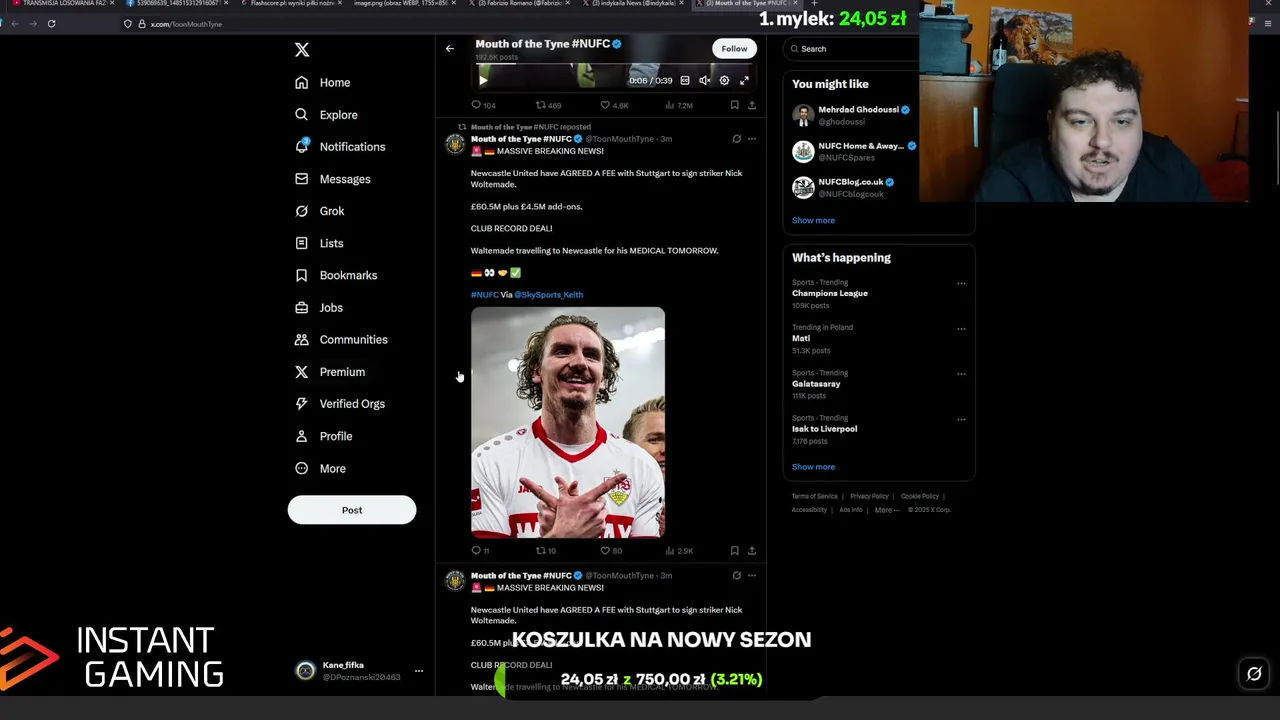Open video settings gear
Image resolution: width=1280 pixels, height=720 pixels.
coord(725,80)
